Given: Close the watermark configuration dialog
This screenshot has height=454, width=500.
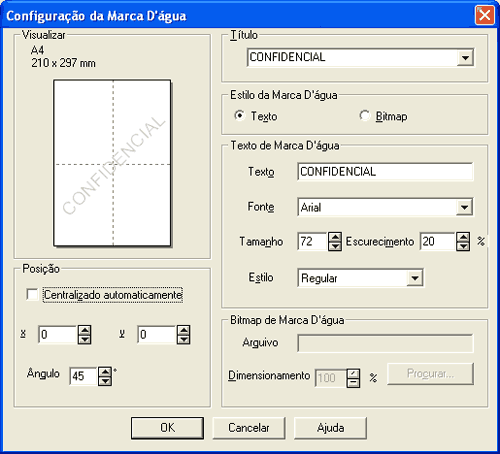Looking at the screenshot, I should tap(485, 15).
